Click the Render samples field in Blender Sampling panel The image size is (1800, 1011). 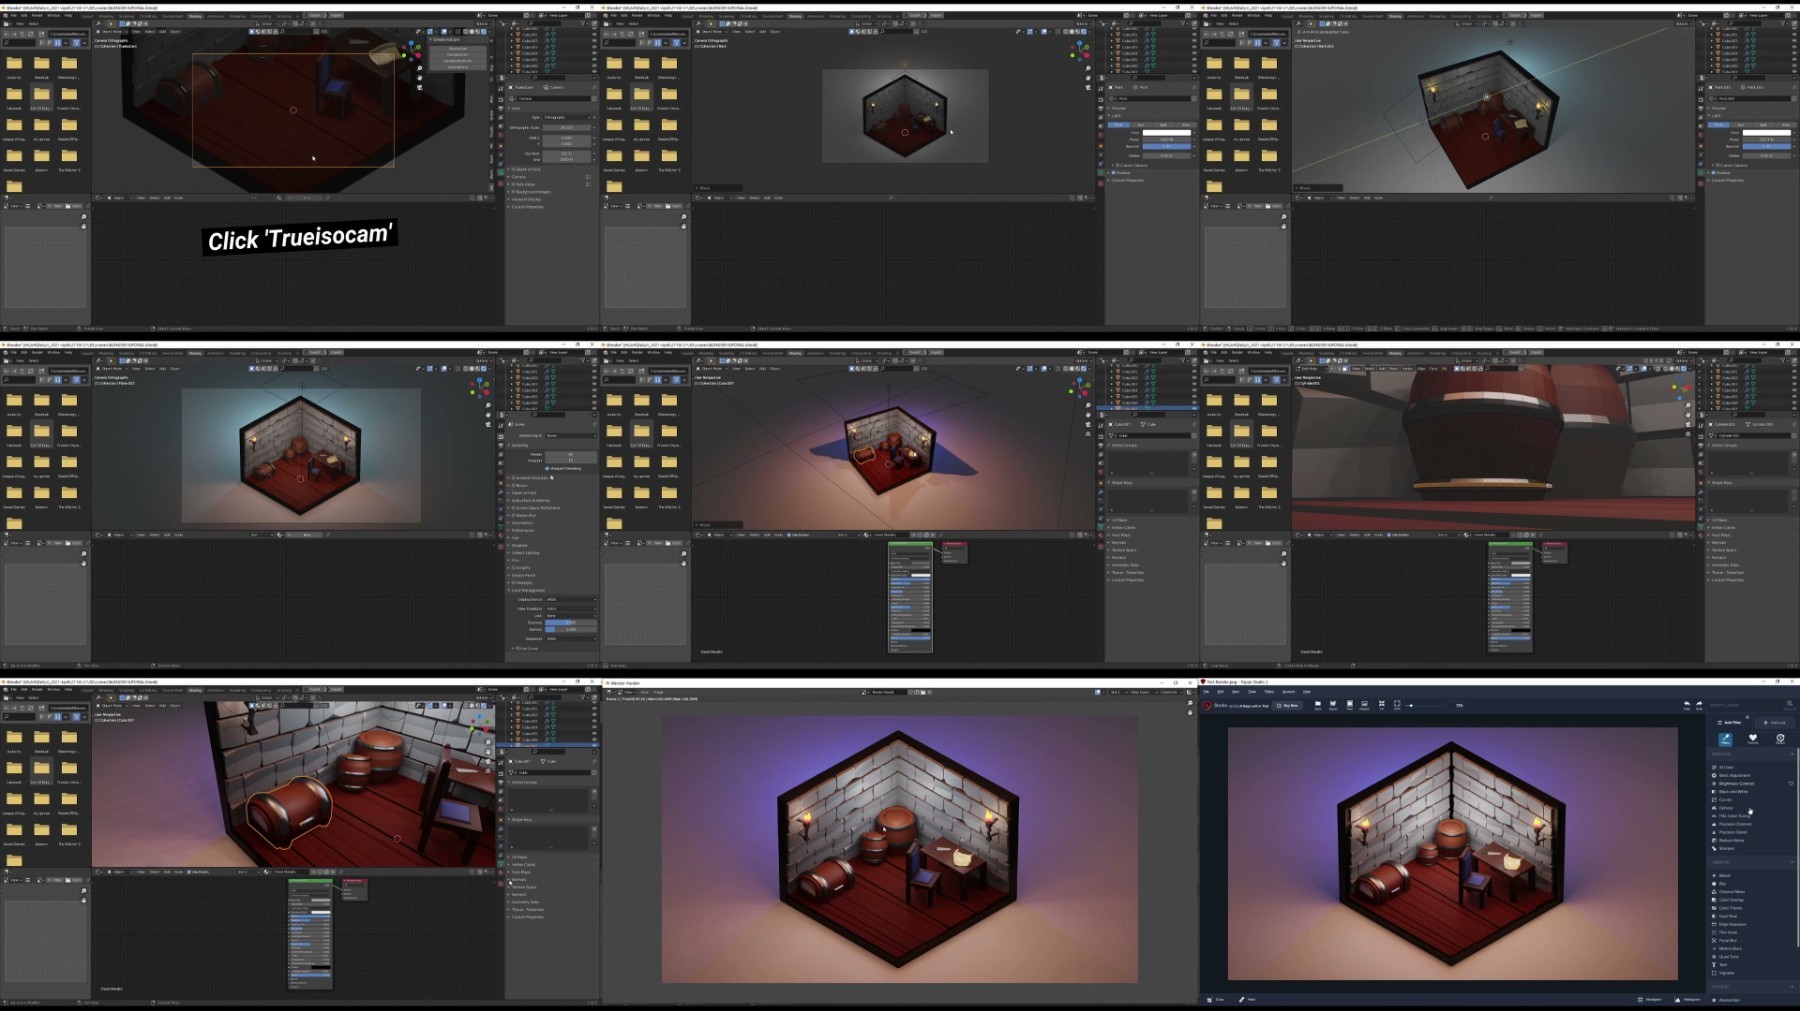(570, 454)
